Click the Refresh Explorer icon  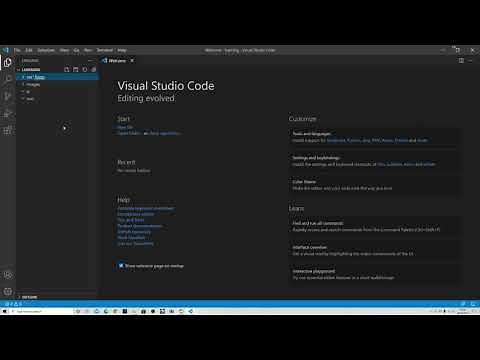pos(85,69)
